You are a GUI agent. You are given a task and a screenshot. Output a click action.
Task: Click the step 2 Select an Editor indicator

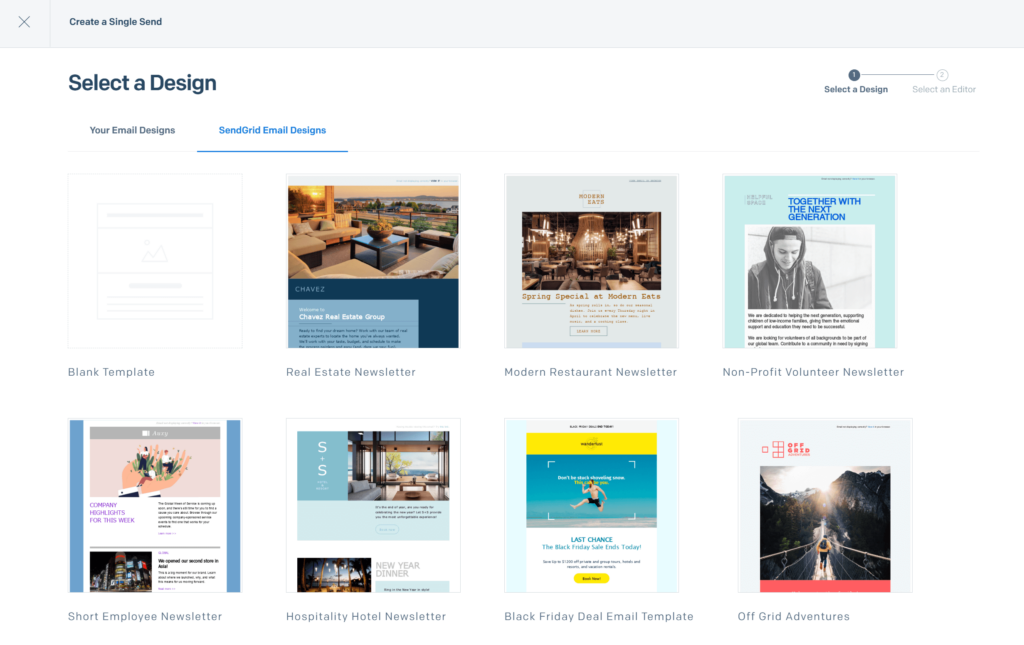(941, 75)
